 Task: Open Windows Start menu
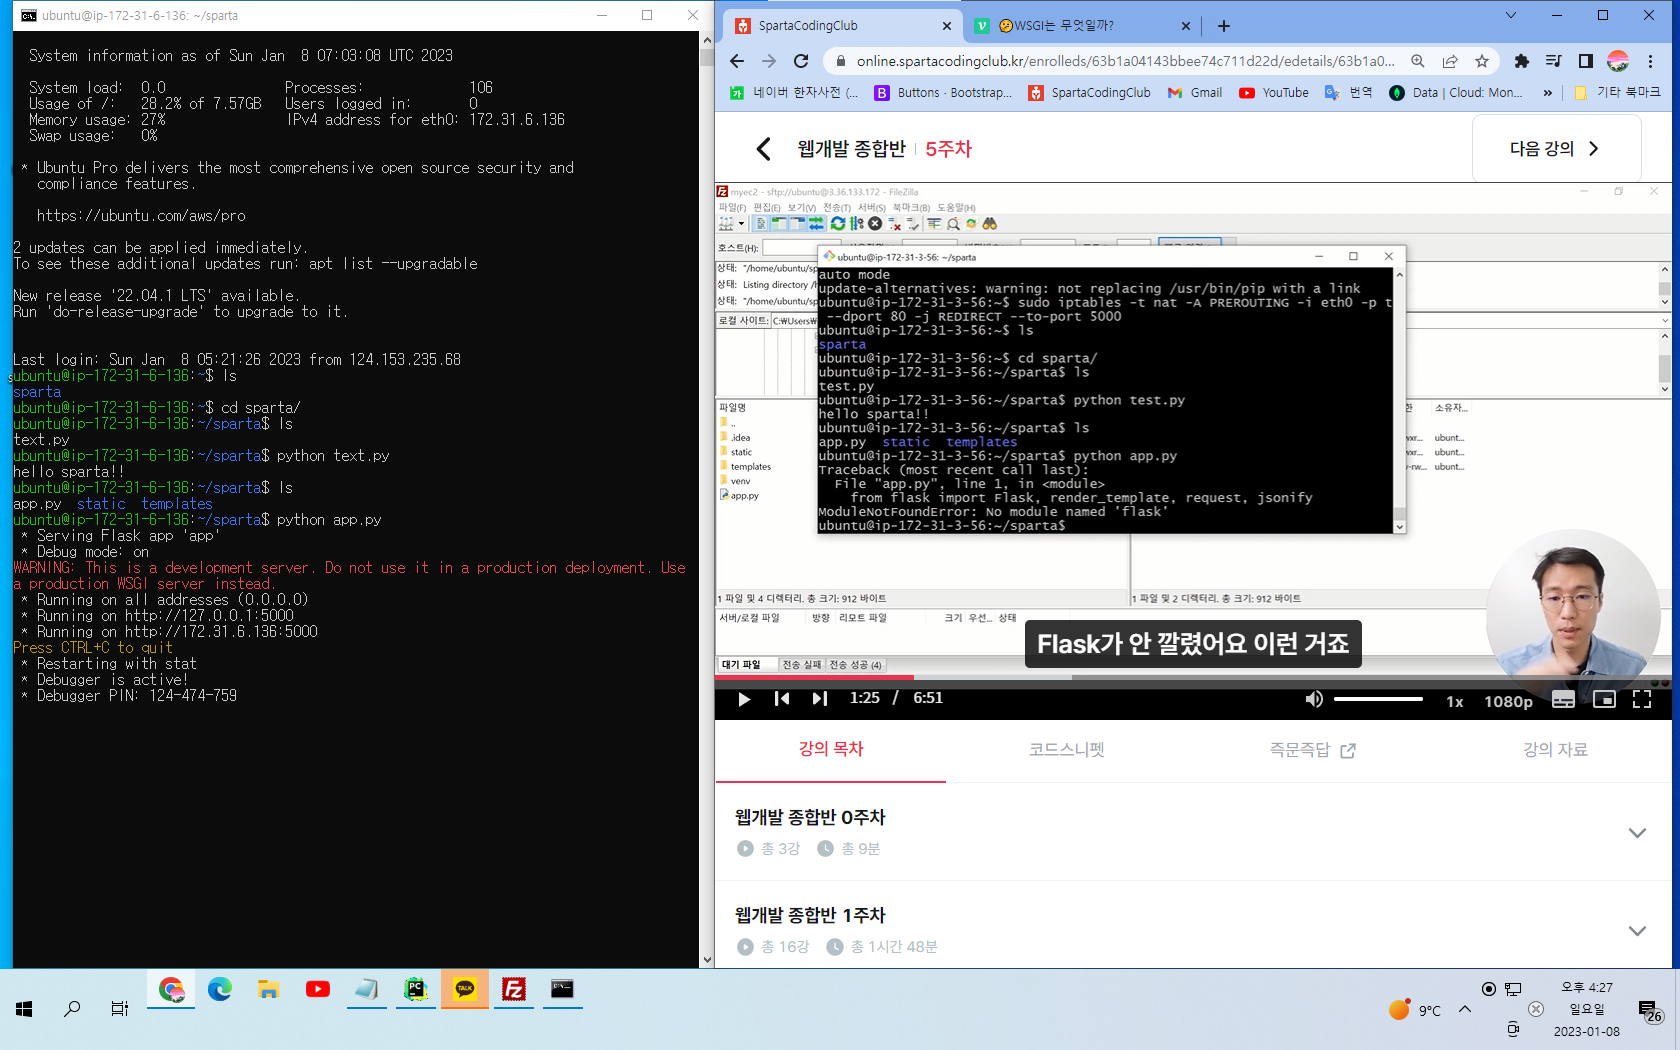tap(24, 1009)
